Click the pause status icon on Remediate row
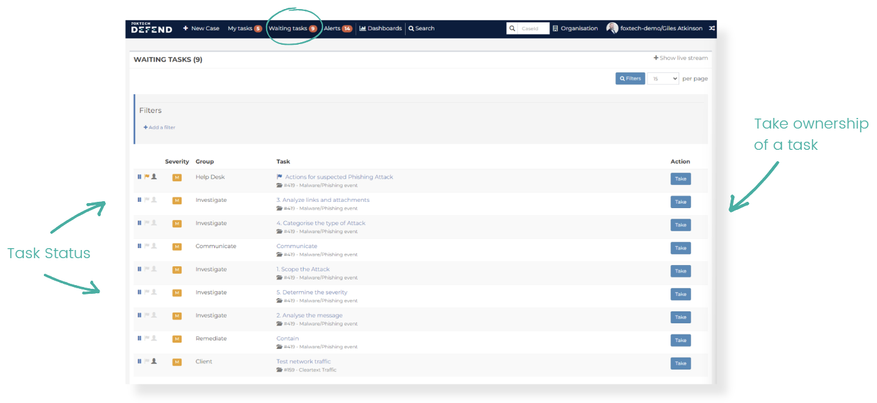This screenshot has width=877, height=403. pyautogui.click(x=139, y=338)
